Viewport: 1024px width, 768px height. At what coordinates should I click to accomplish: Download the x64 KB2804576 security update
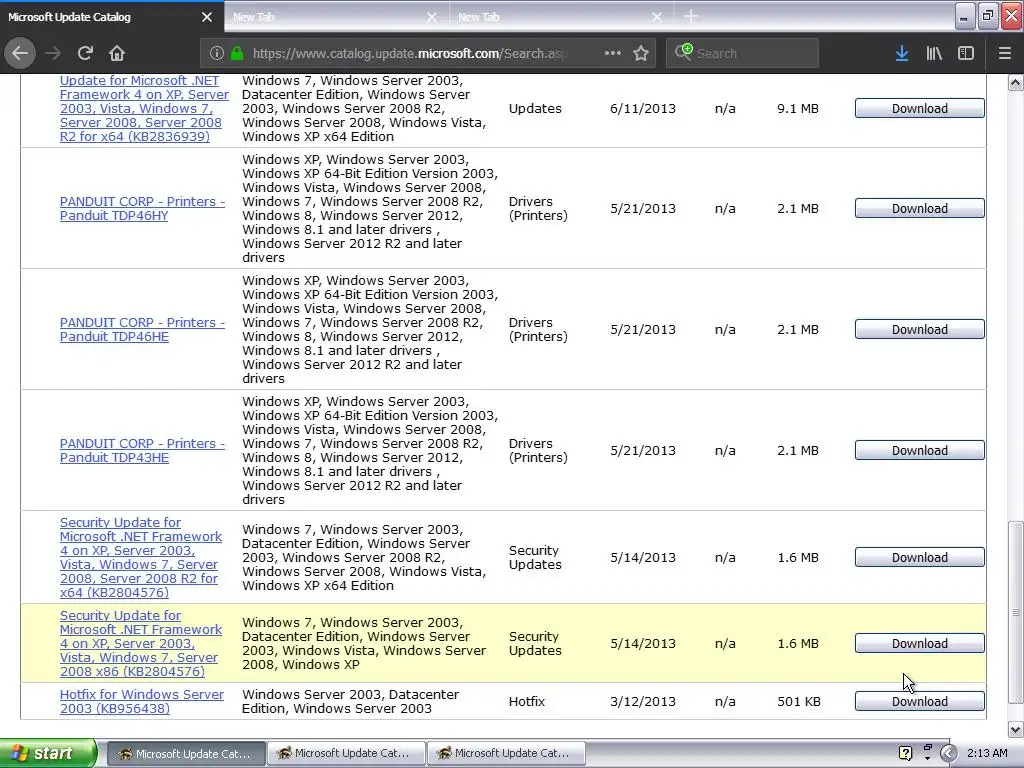(x=920, y=557)
